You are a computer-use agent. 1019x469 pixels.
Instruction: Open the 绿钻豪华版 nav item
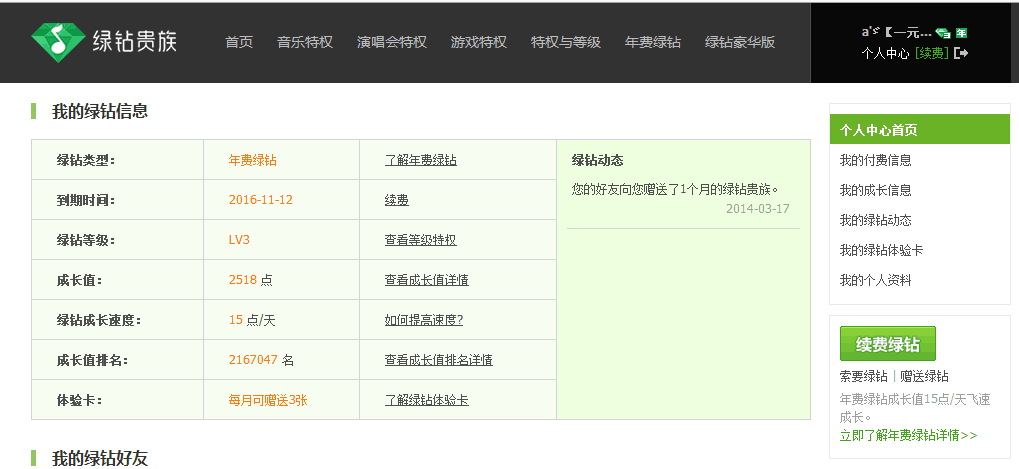coord(740,42)
